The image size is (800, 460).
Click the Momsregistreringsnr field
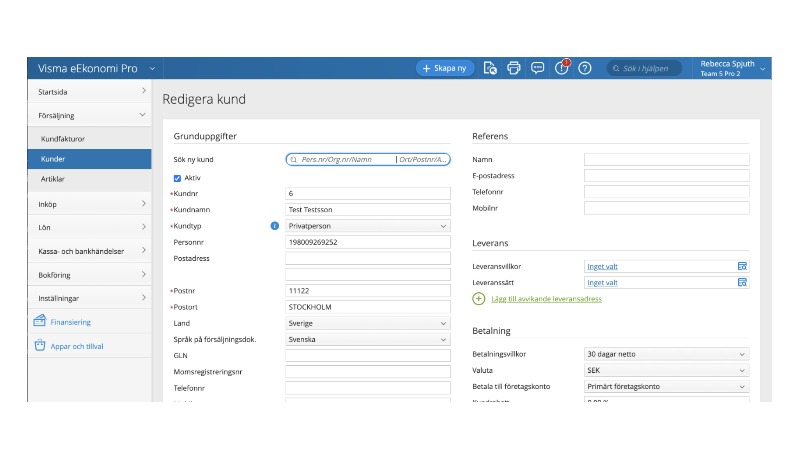click(x=367, y=372)
